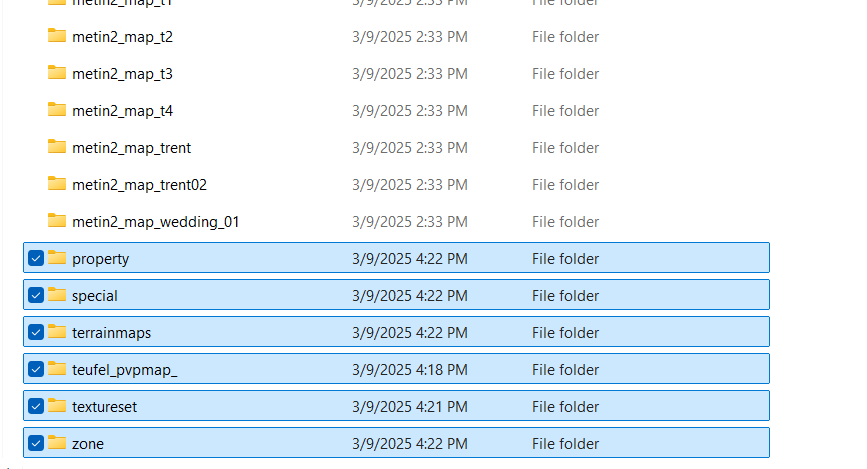Untick the teufel_pvpmap_ checkbox
Viewport: 867px width, 469px height.
point(36,370)
